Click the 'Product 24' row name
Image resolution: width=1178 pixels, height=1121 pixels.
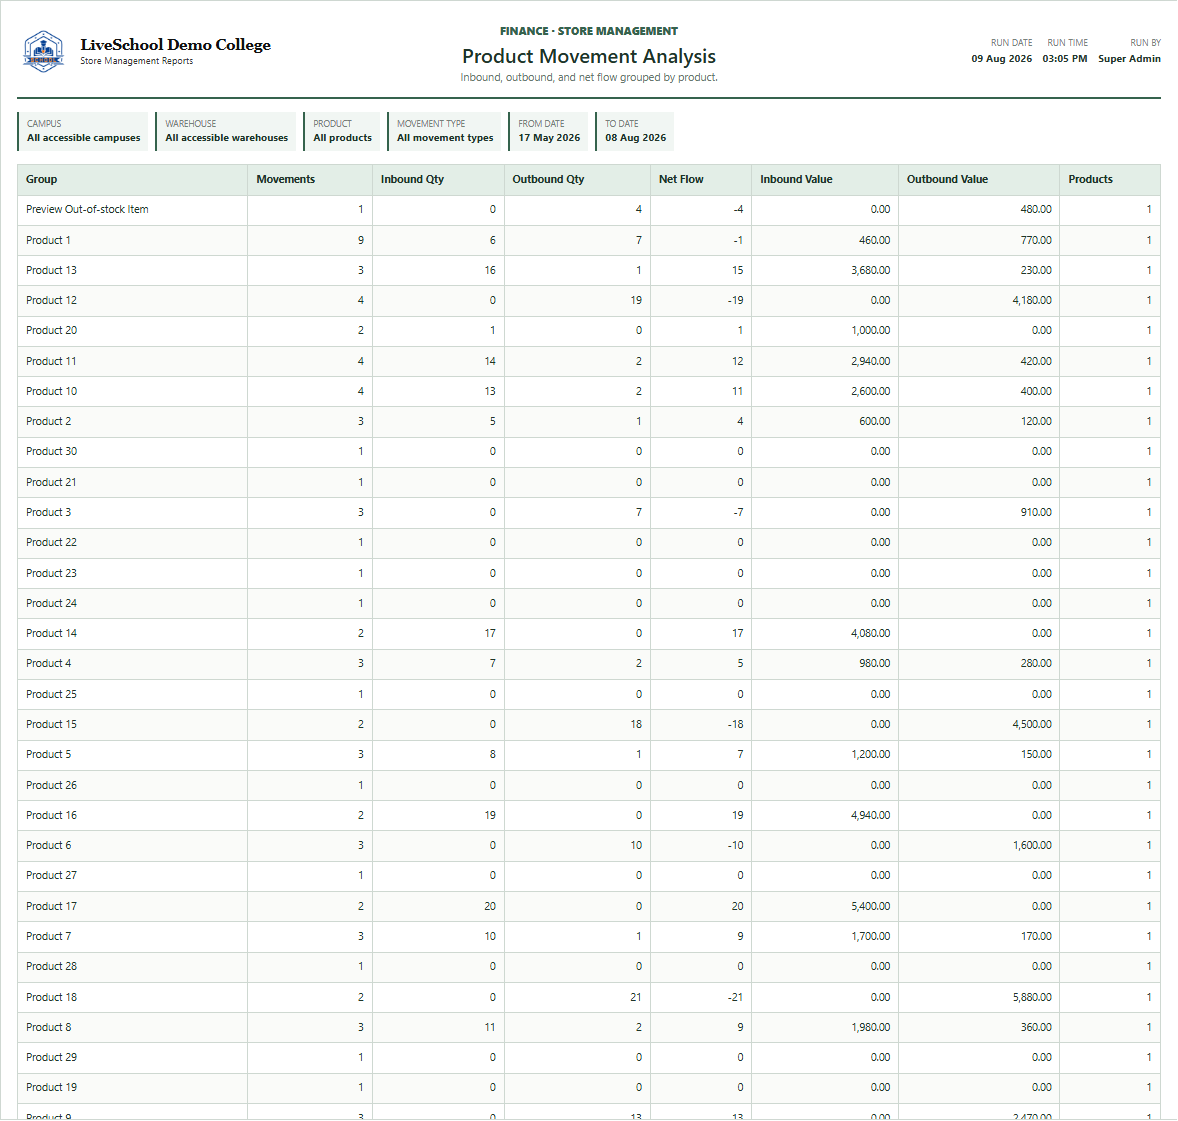coord(51,603)
